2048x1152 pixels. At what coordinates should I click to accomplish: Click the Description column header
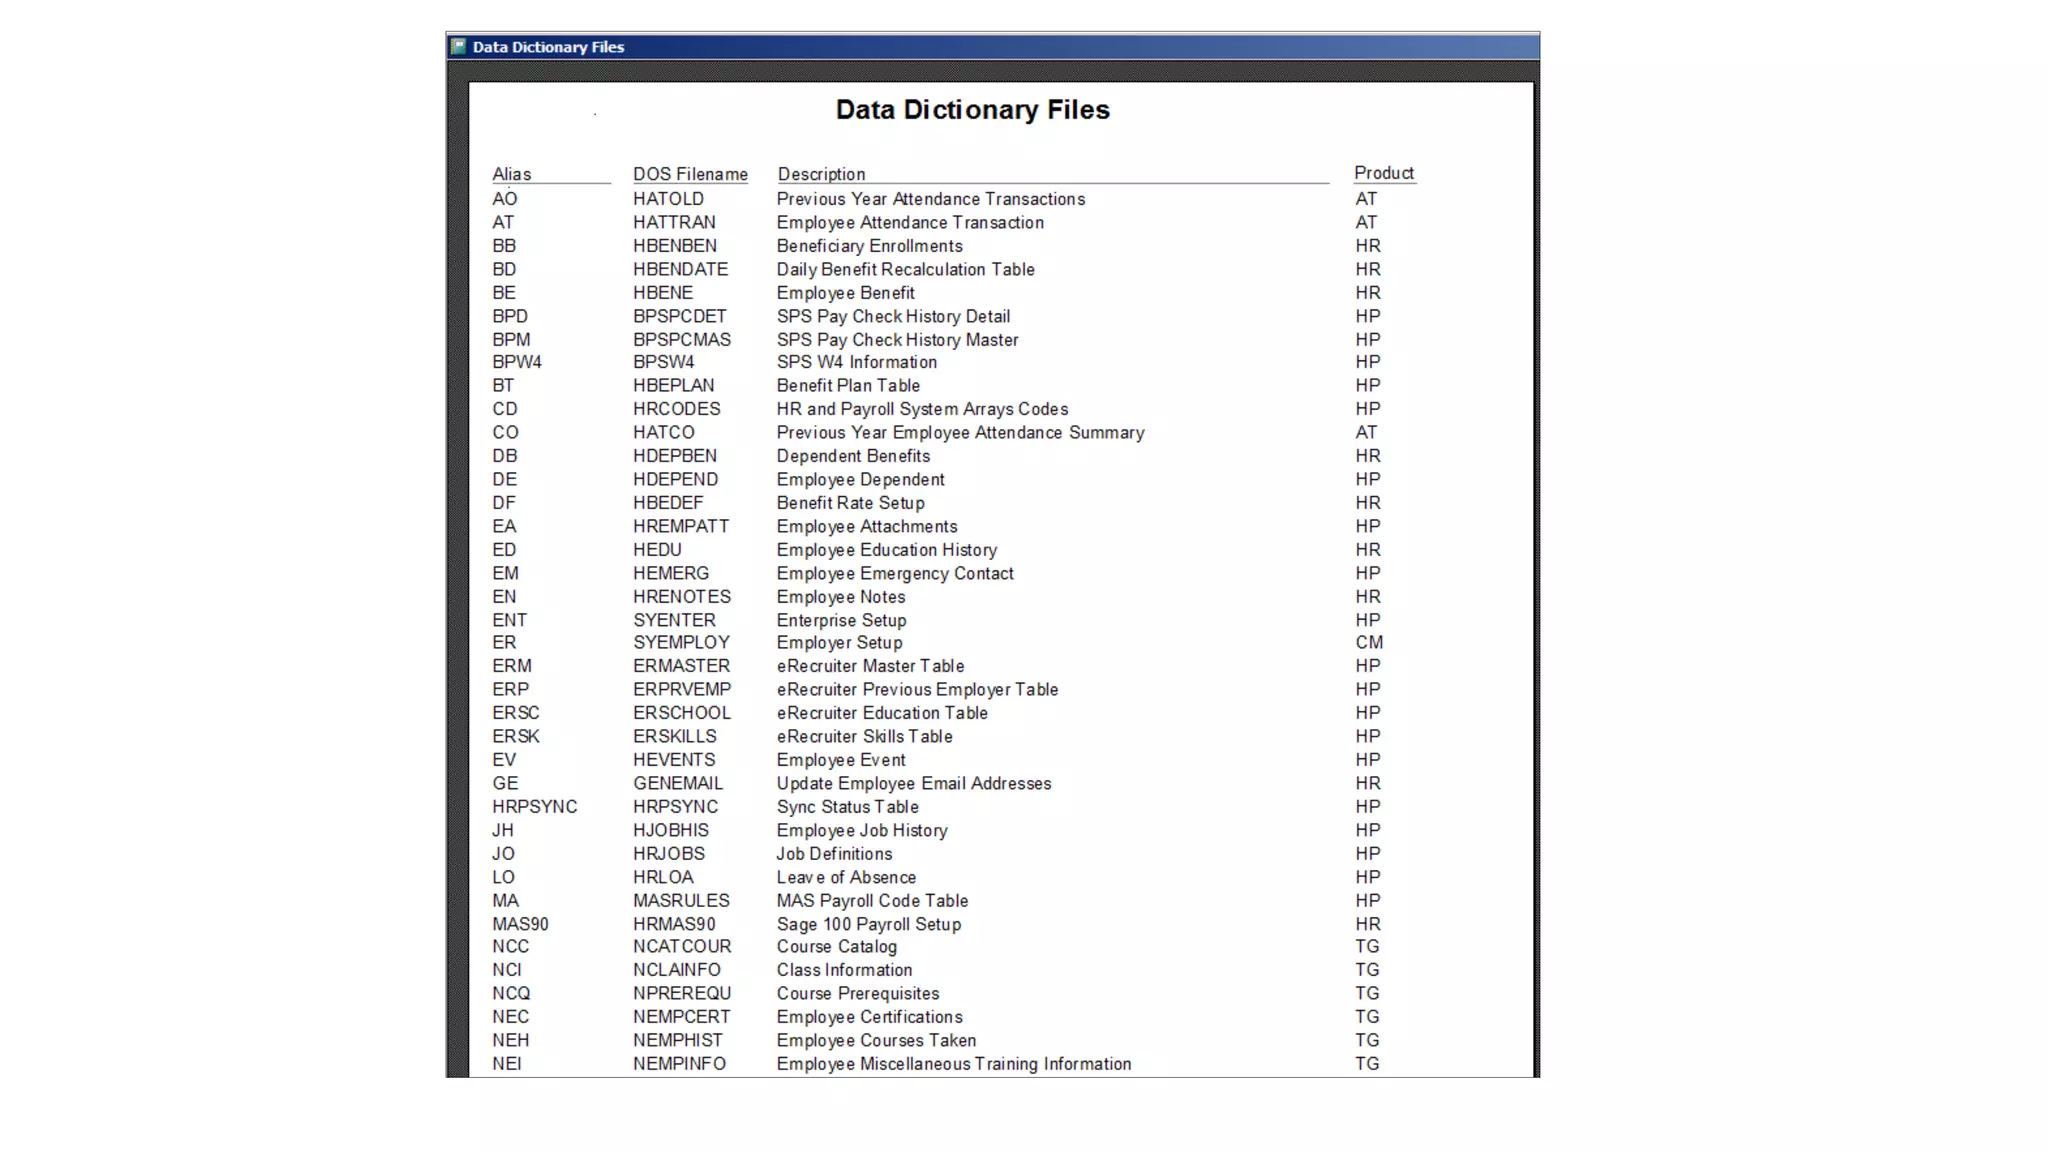[x=821, y=174]
